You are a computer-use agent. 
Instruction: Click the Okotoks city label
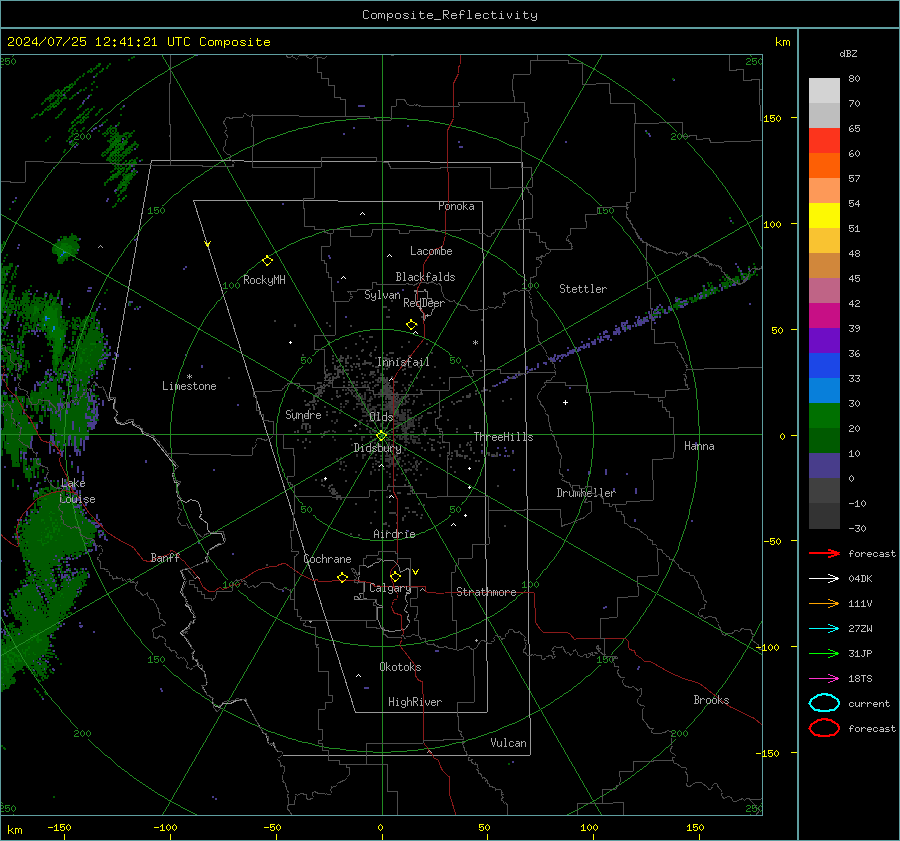click(400, 668)
